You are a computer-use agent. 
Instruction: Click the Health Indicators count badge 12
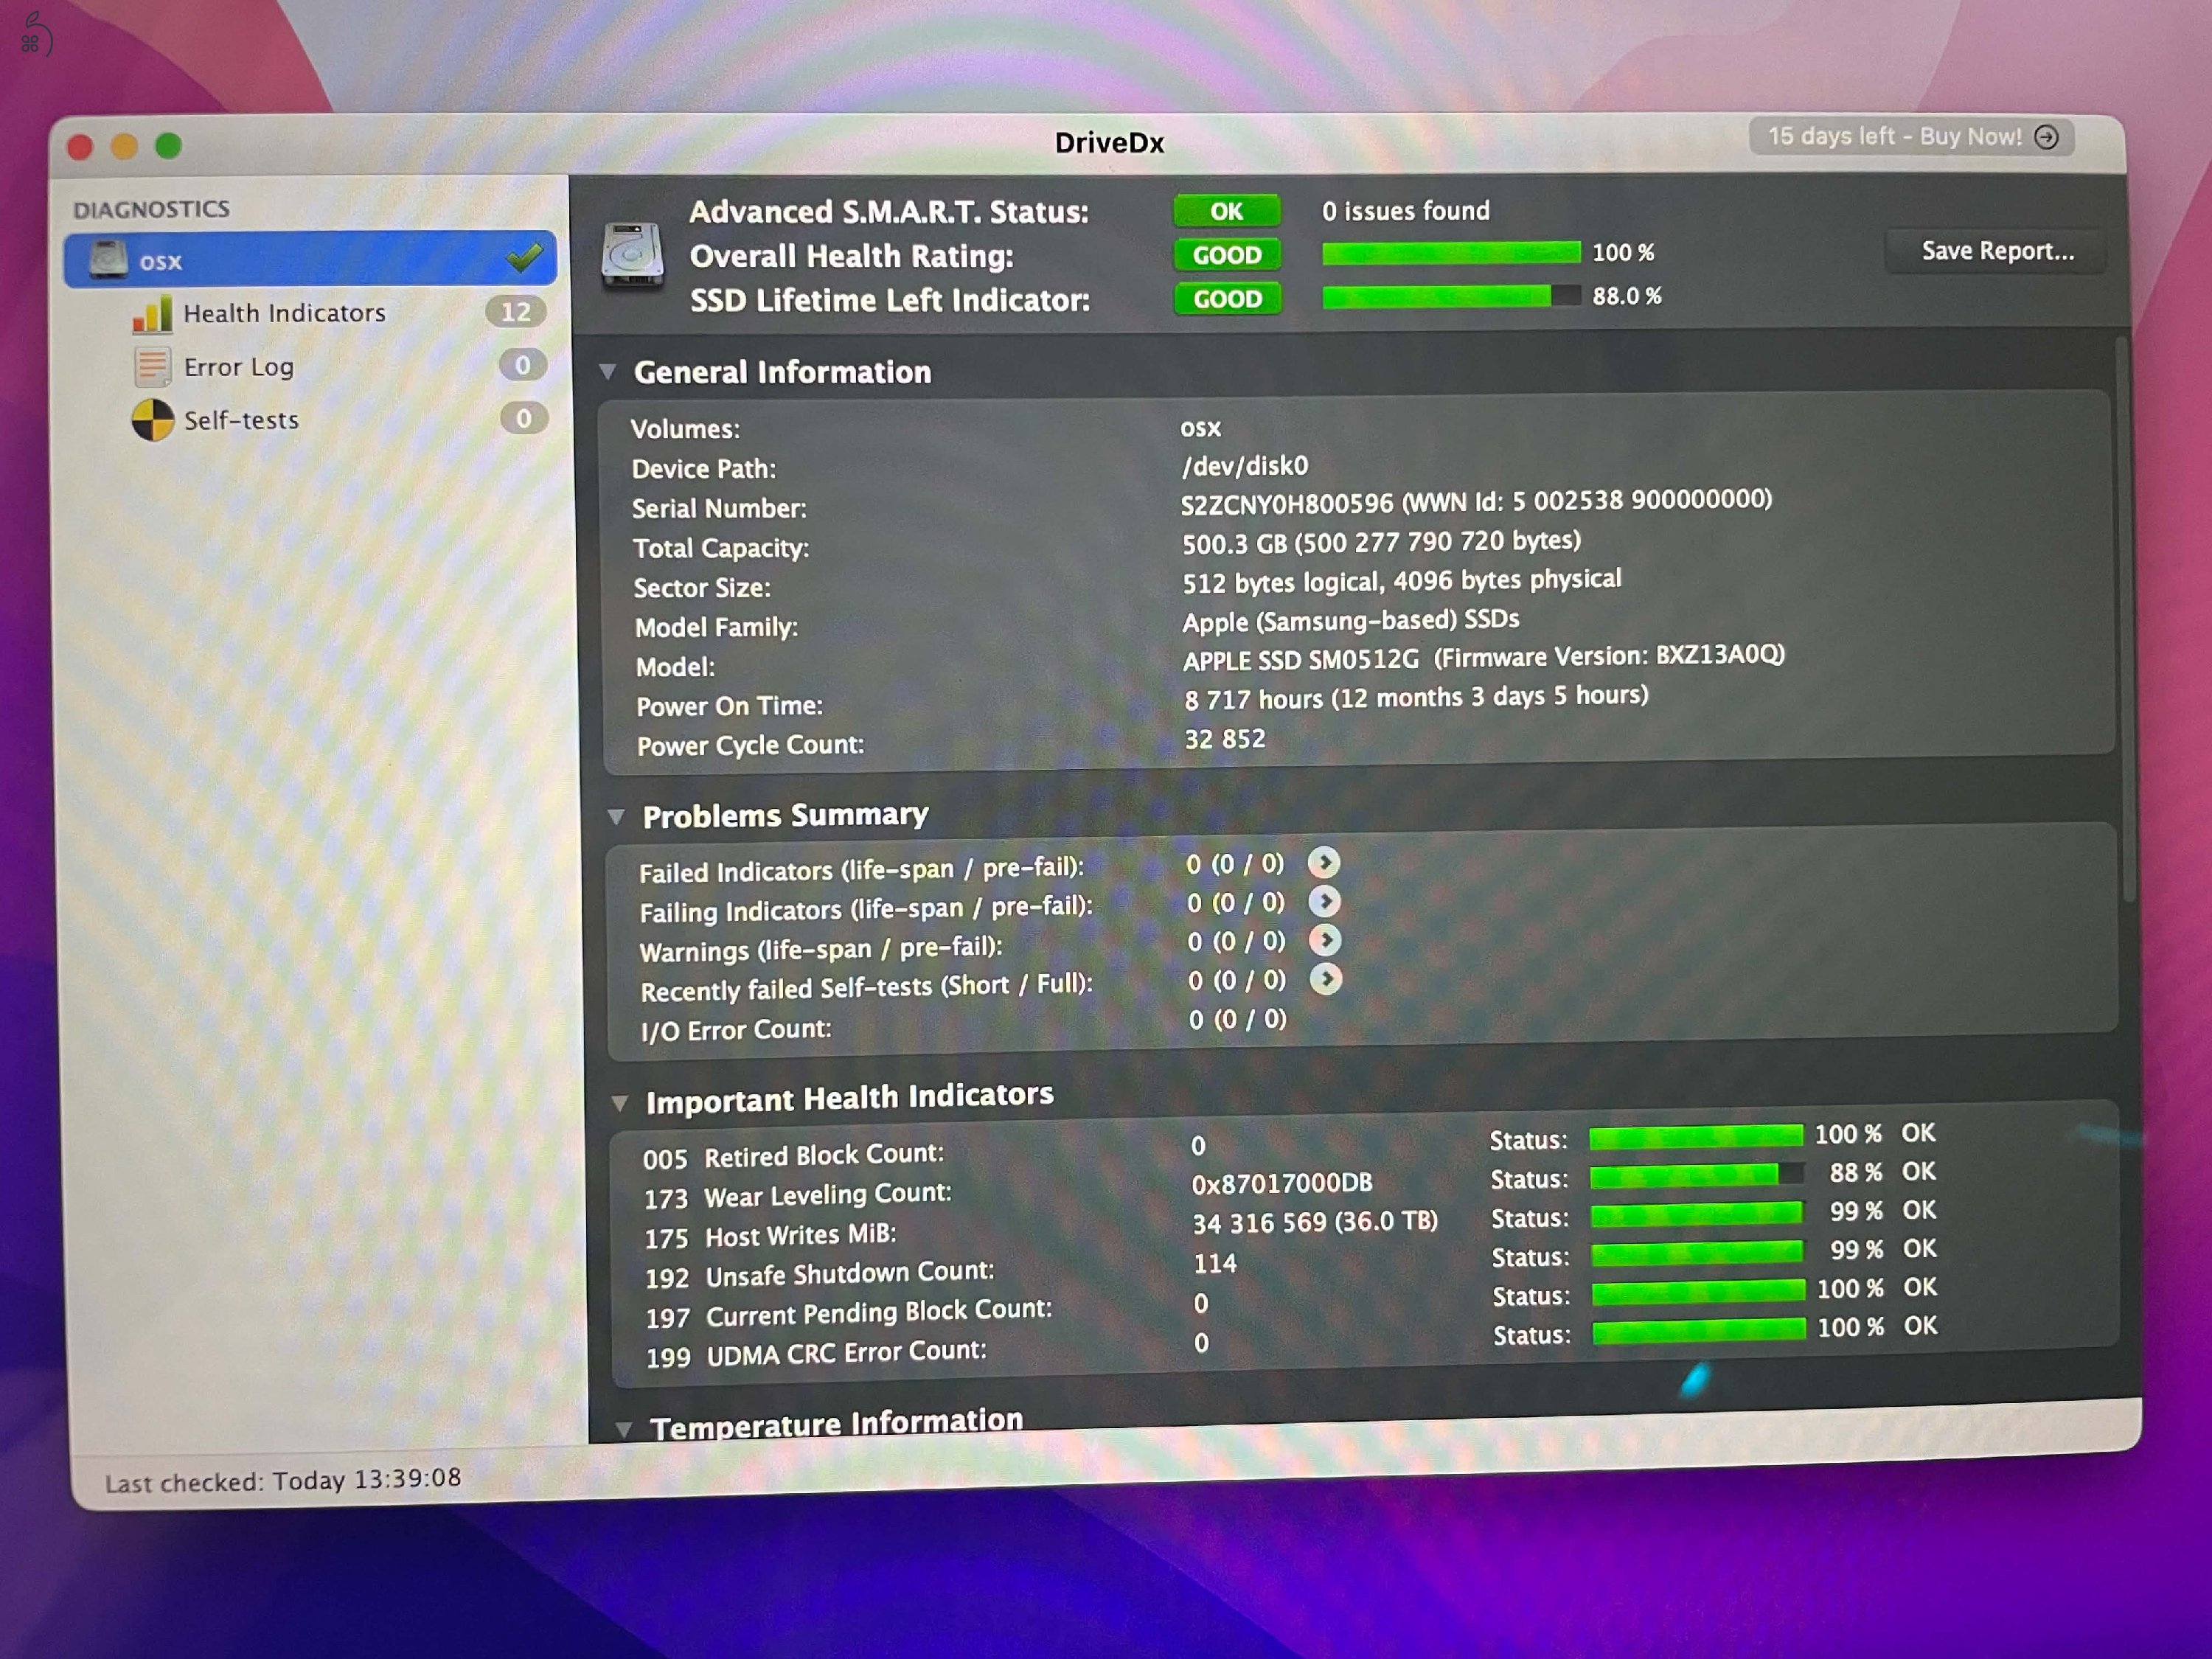coord(516,312)
